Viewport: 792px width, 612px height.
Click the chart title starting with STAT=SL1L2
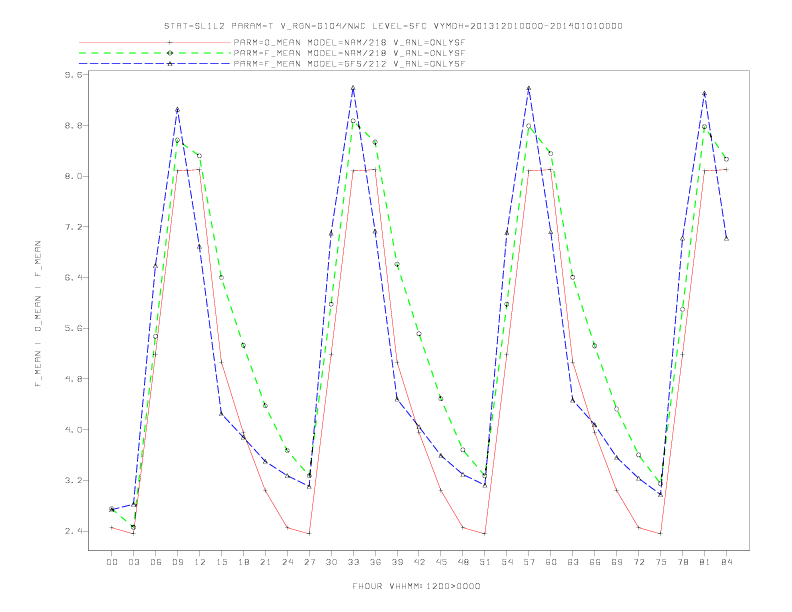(x=393, y=26)
